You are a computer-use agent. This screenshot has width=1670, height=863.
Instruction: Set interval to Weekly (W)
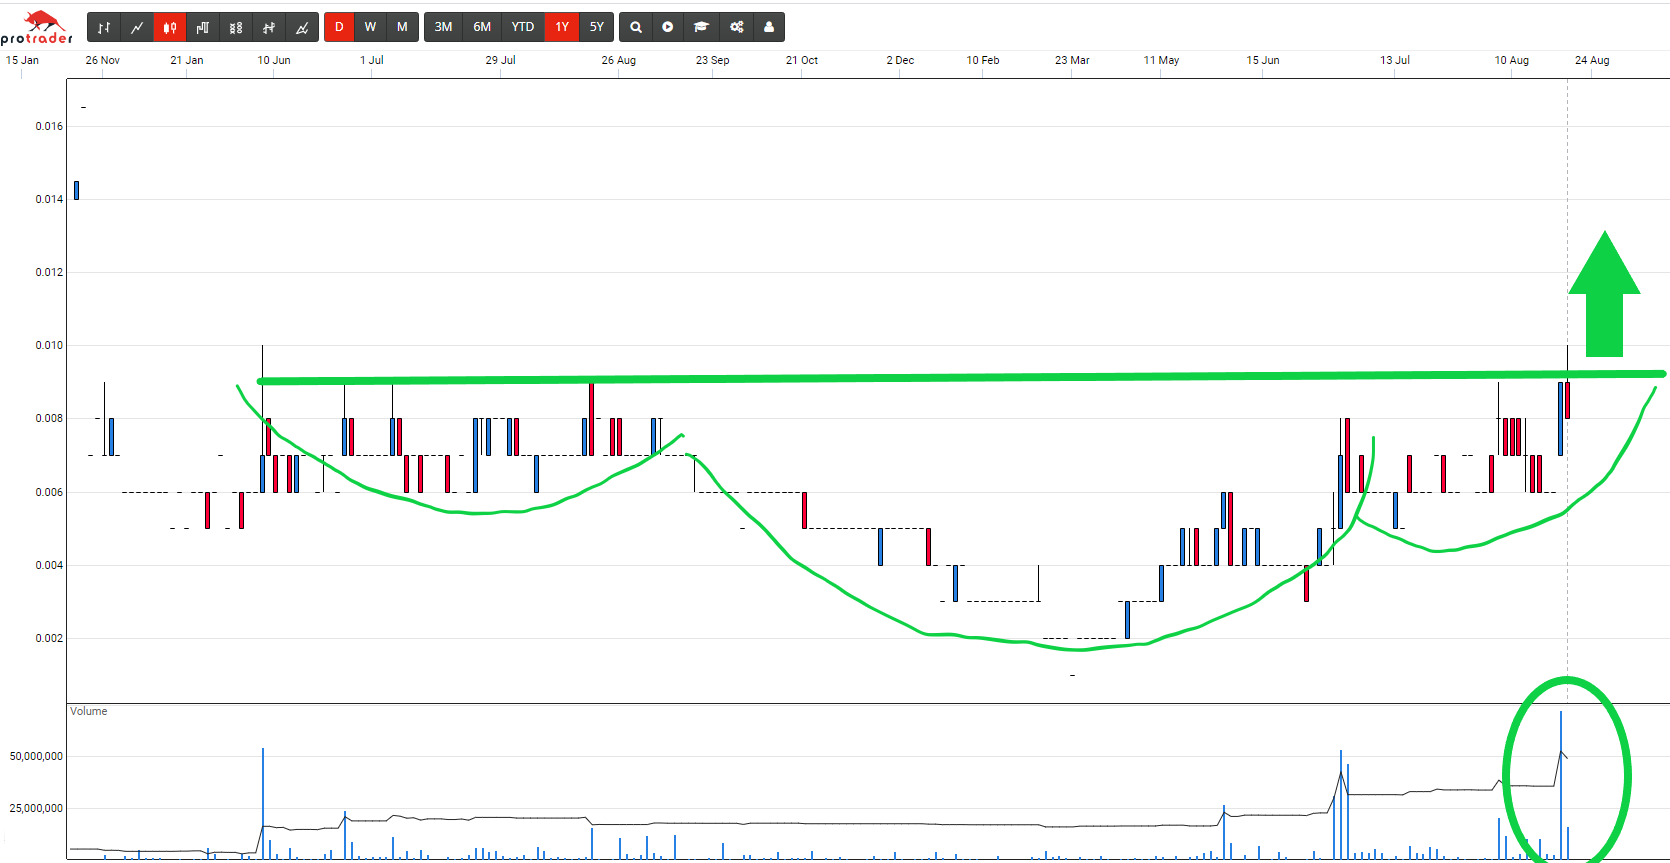point(371,27)
